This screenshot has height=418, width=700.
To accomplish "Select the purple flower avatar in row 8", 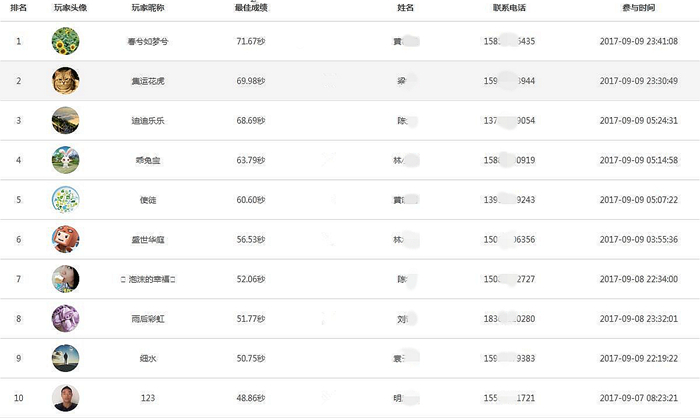I will (x=66, y=318).
